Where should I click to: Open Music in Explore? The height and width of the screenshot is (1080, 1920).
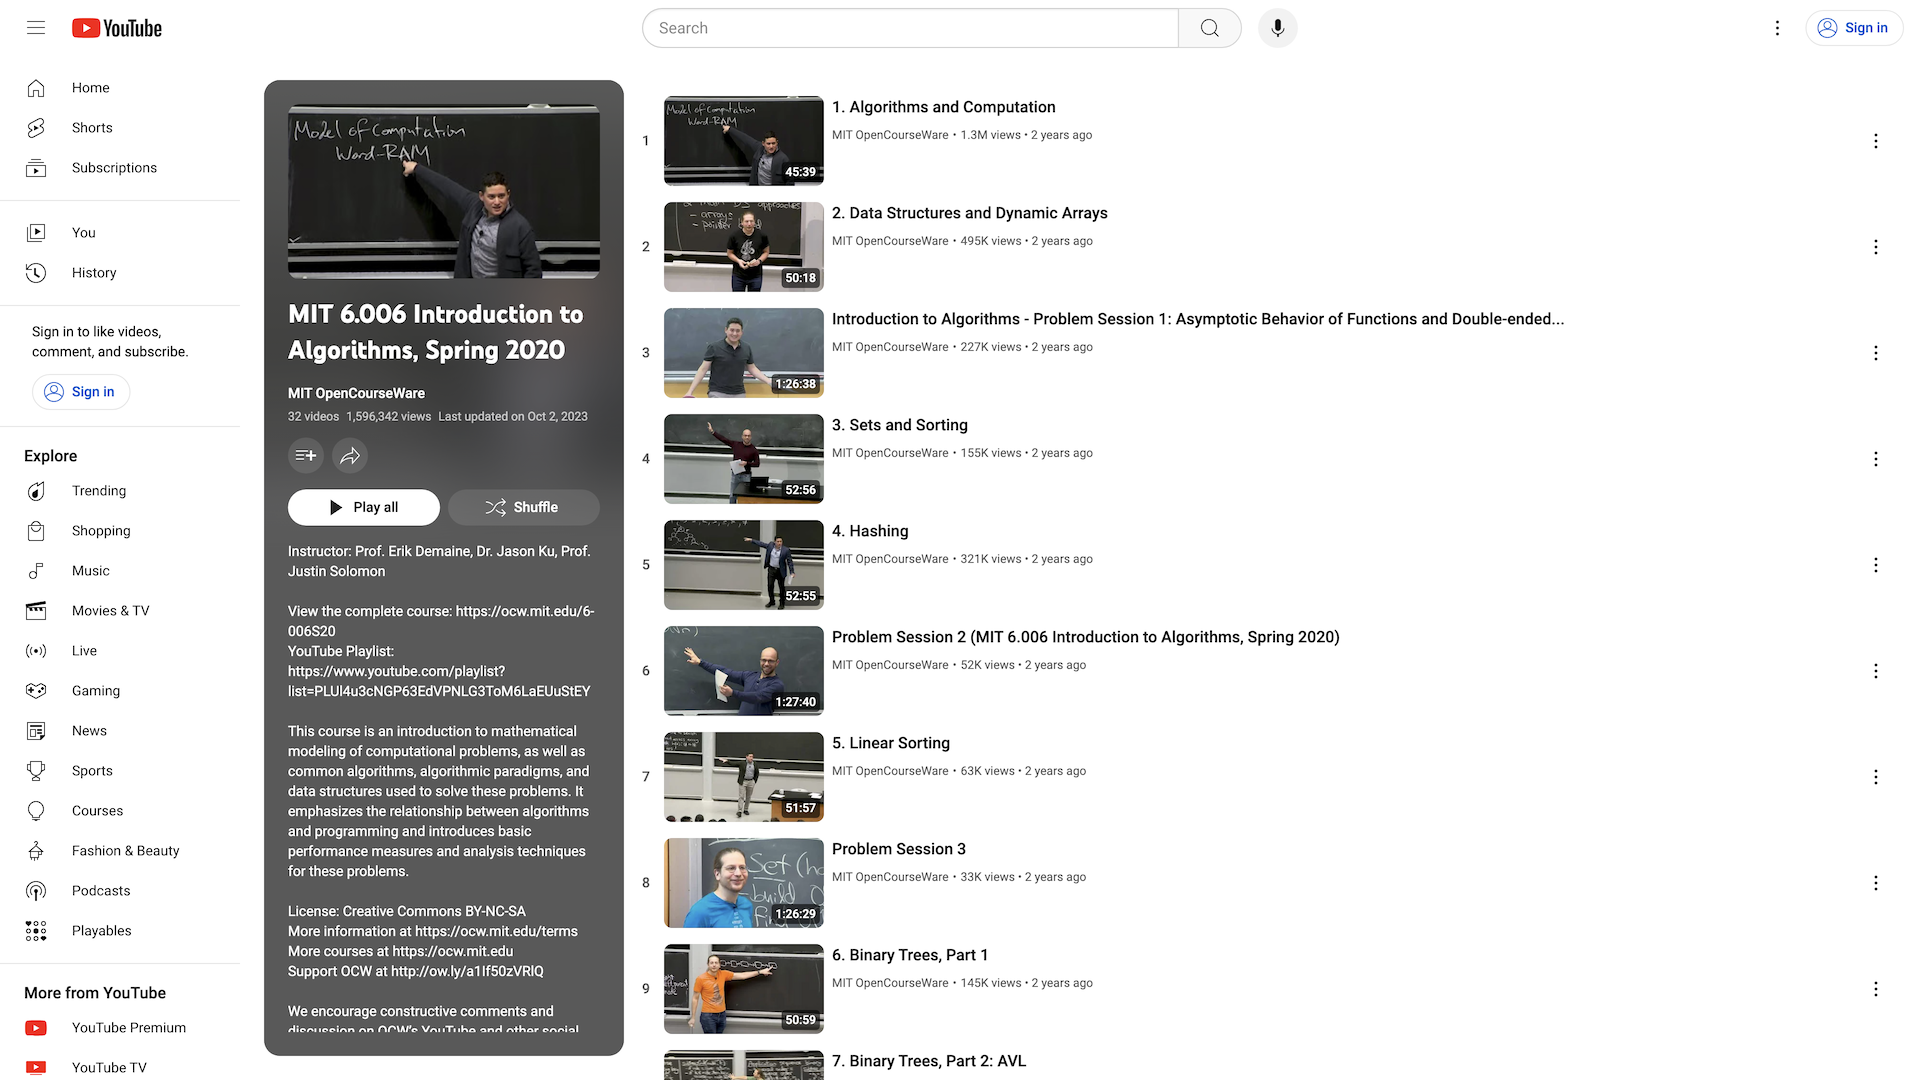point(120,571)
